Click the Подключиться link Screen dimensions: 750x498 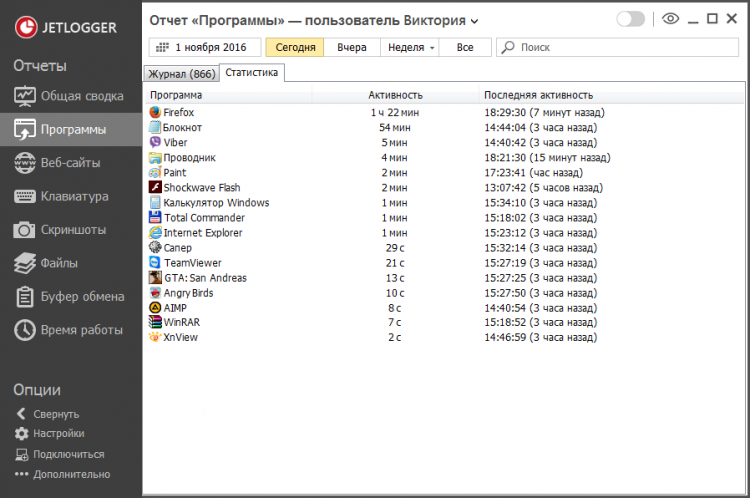[68, 454]
